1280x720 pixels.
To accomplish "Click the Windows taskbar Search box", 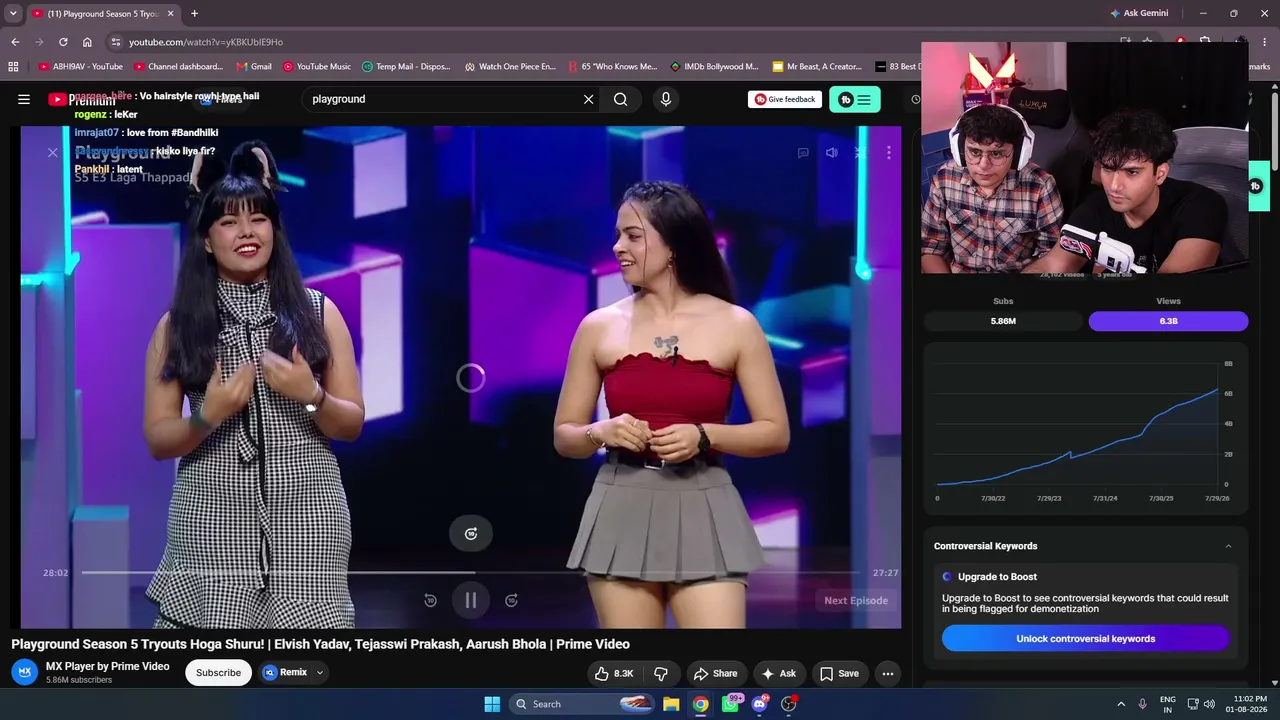I will [582, 704].
